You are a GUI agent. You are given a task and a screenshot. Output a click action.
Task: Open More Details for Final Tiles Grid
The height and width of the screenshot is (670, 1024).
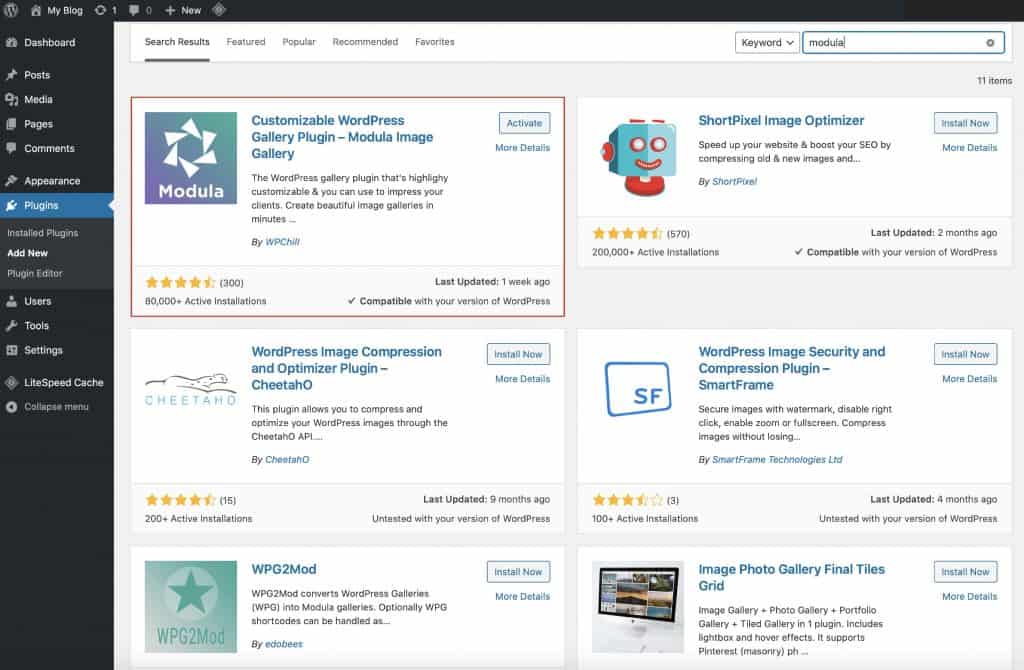coord(969,597)
